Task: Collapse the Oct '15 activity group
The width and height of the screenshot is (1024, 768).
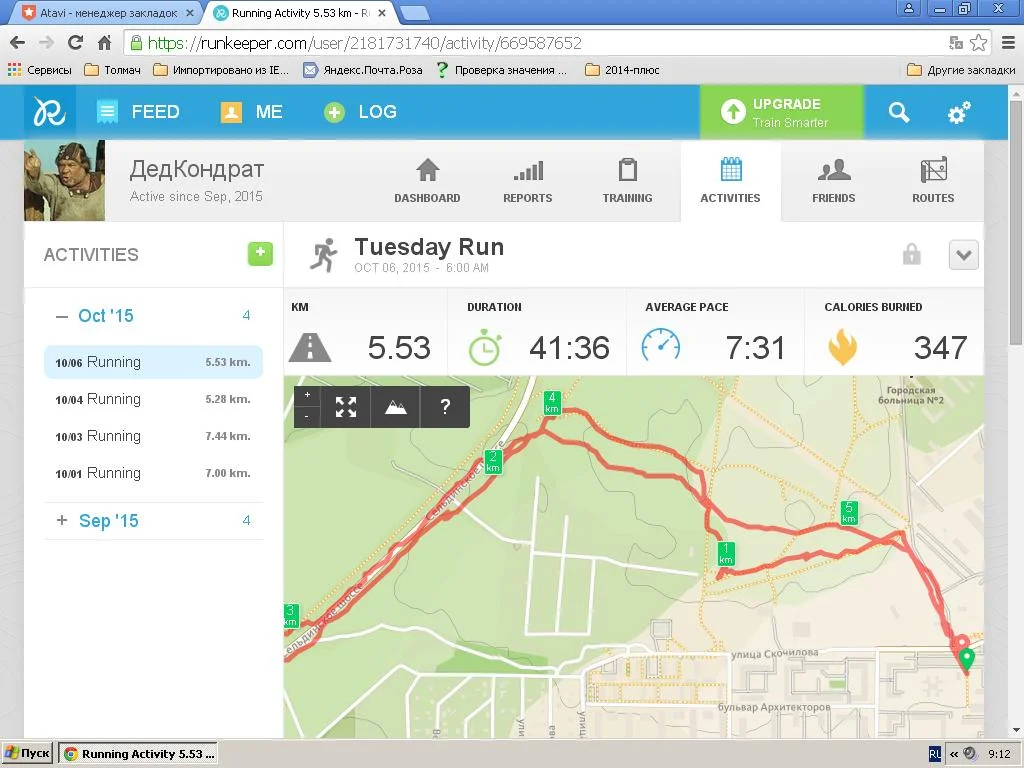Action: tap(62, 317)
